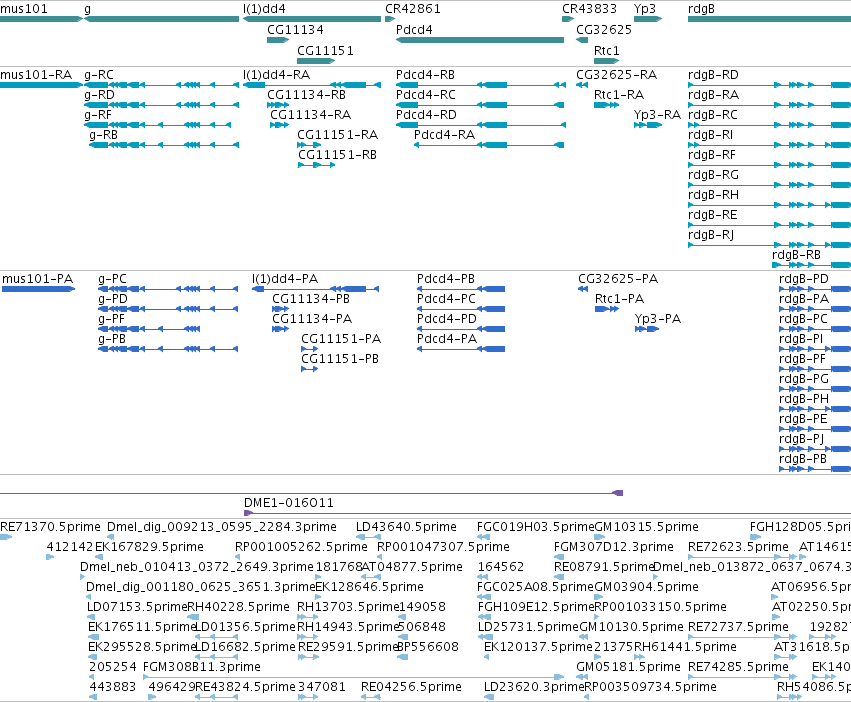Viewport: 851px width, 702px height.
Task: Select the Pdcd4 gene label
Action: (x=414, y=29)
